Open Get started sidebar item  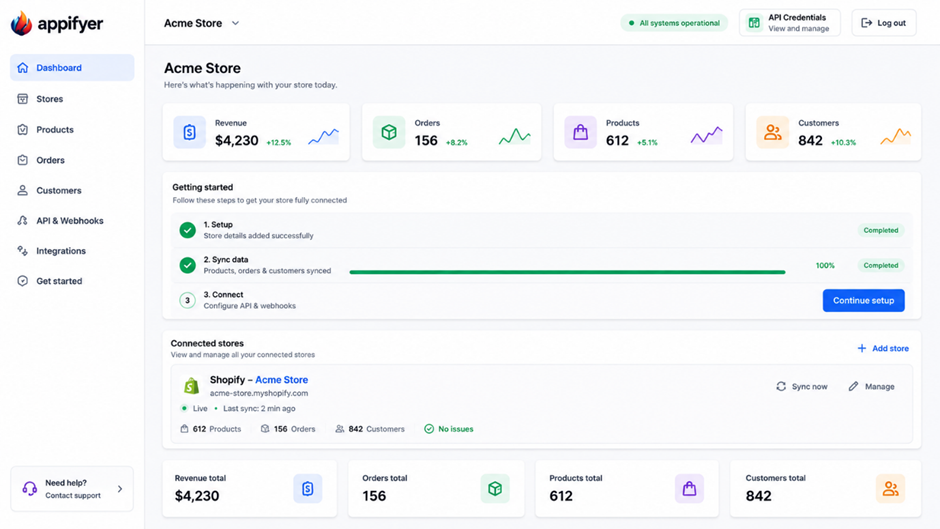72,281
